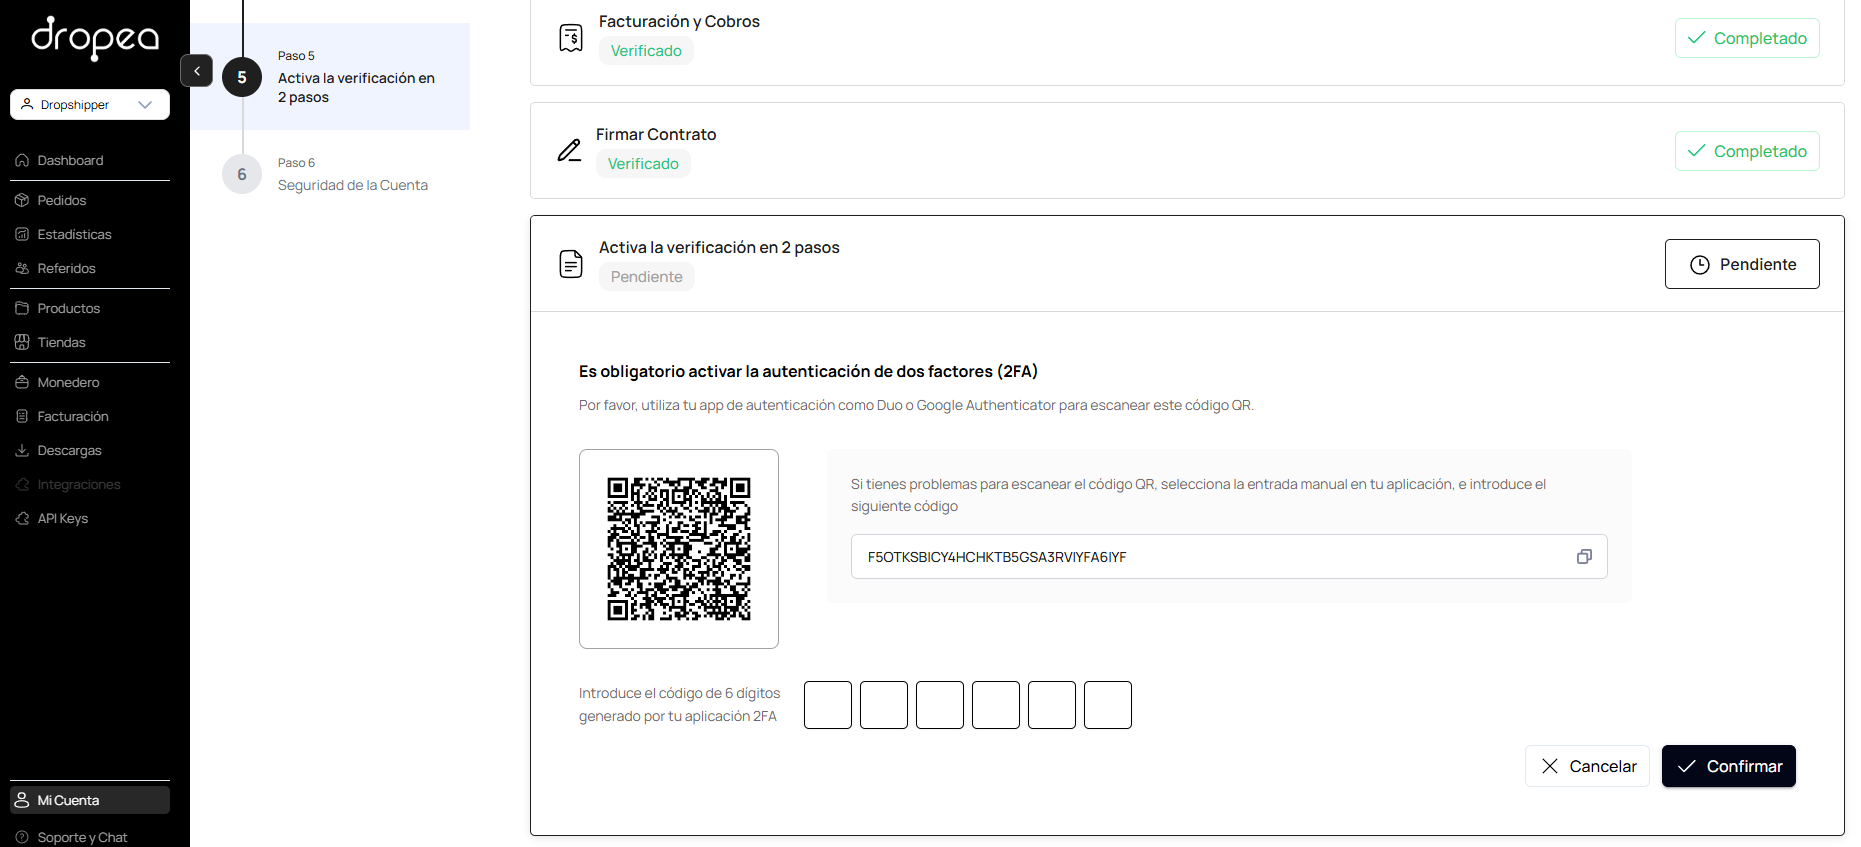The image size is (1861, 847).
Task: Expand the Firmar Contrato section
Action: tap(1187, 150)
